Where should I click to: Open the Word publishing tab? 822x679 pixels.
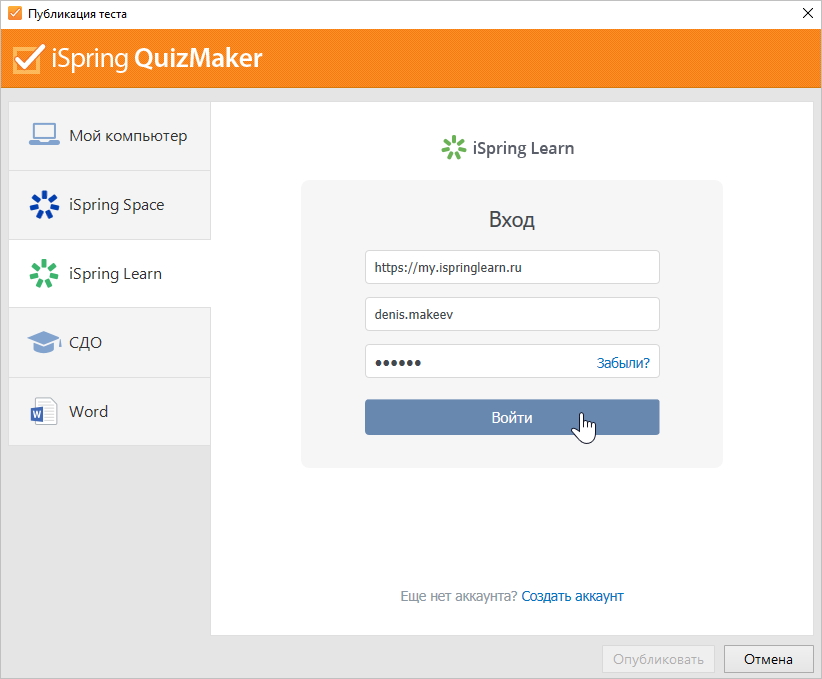(x=110, y=412)
